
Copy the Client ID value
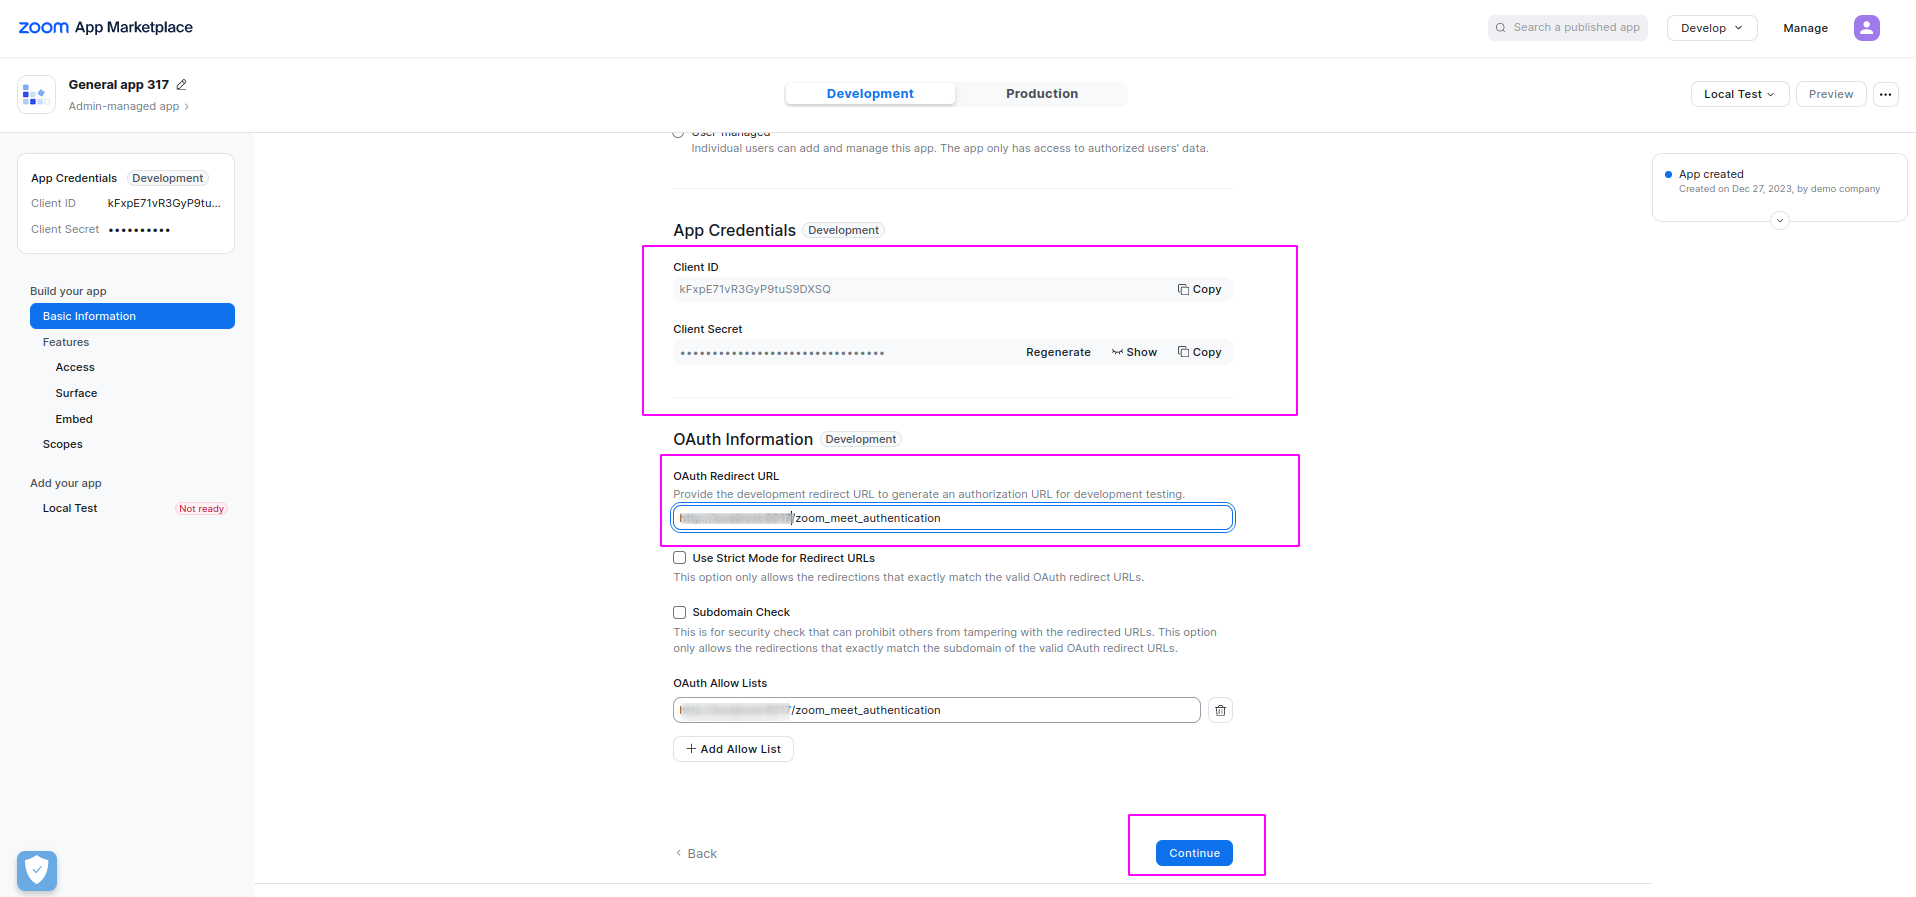click(1199, 289)
